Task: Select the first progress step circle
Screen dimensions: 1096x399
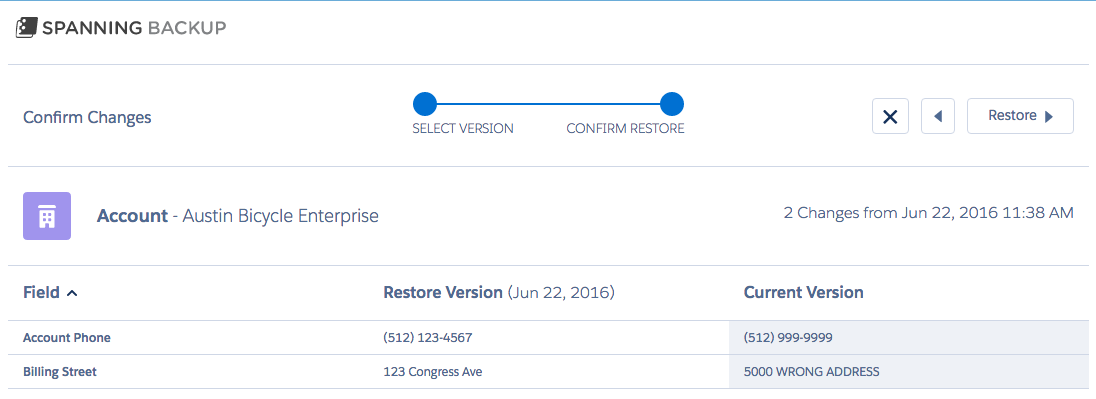Action: pos(424,104)
